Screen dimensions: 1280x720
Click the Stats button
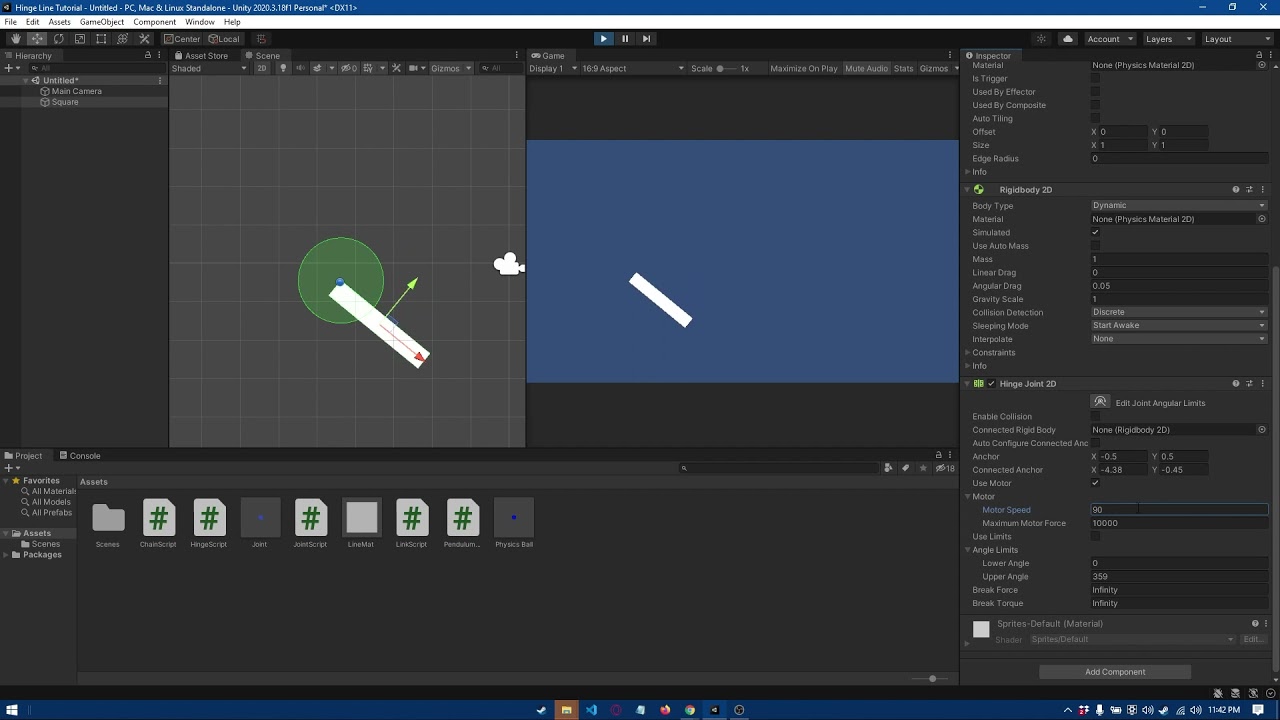pos(904,68)
